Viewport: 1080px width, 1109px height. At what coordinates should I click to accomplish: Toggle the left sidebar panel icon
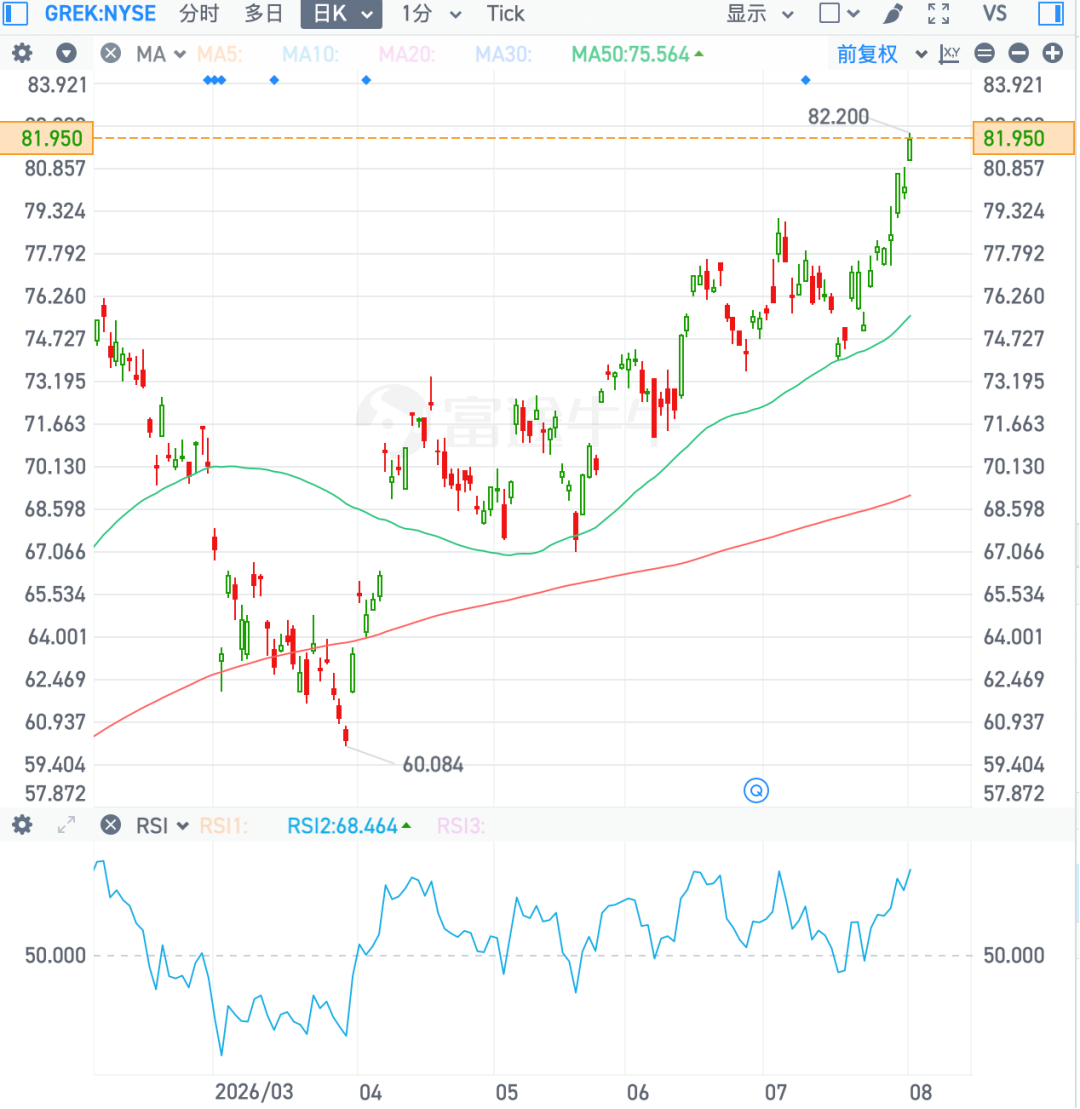(15, 13)
